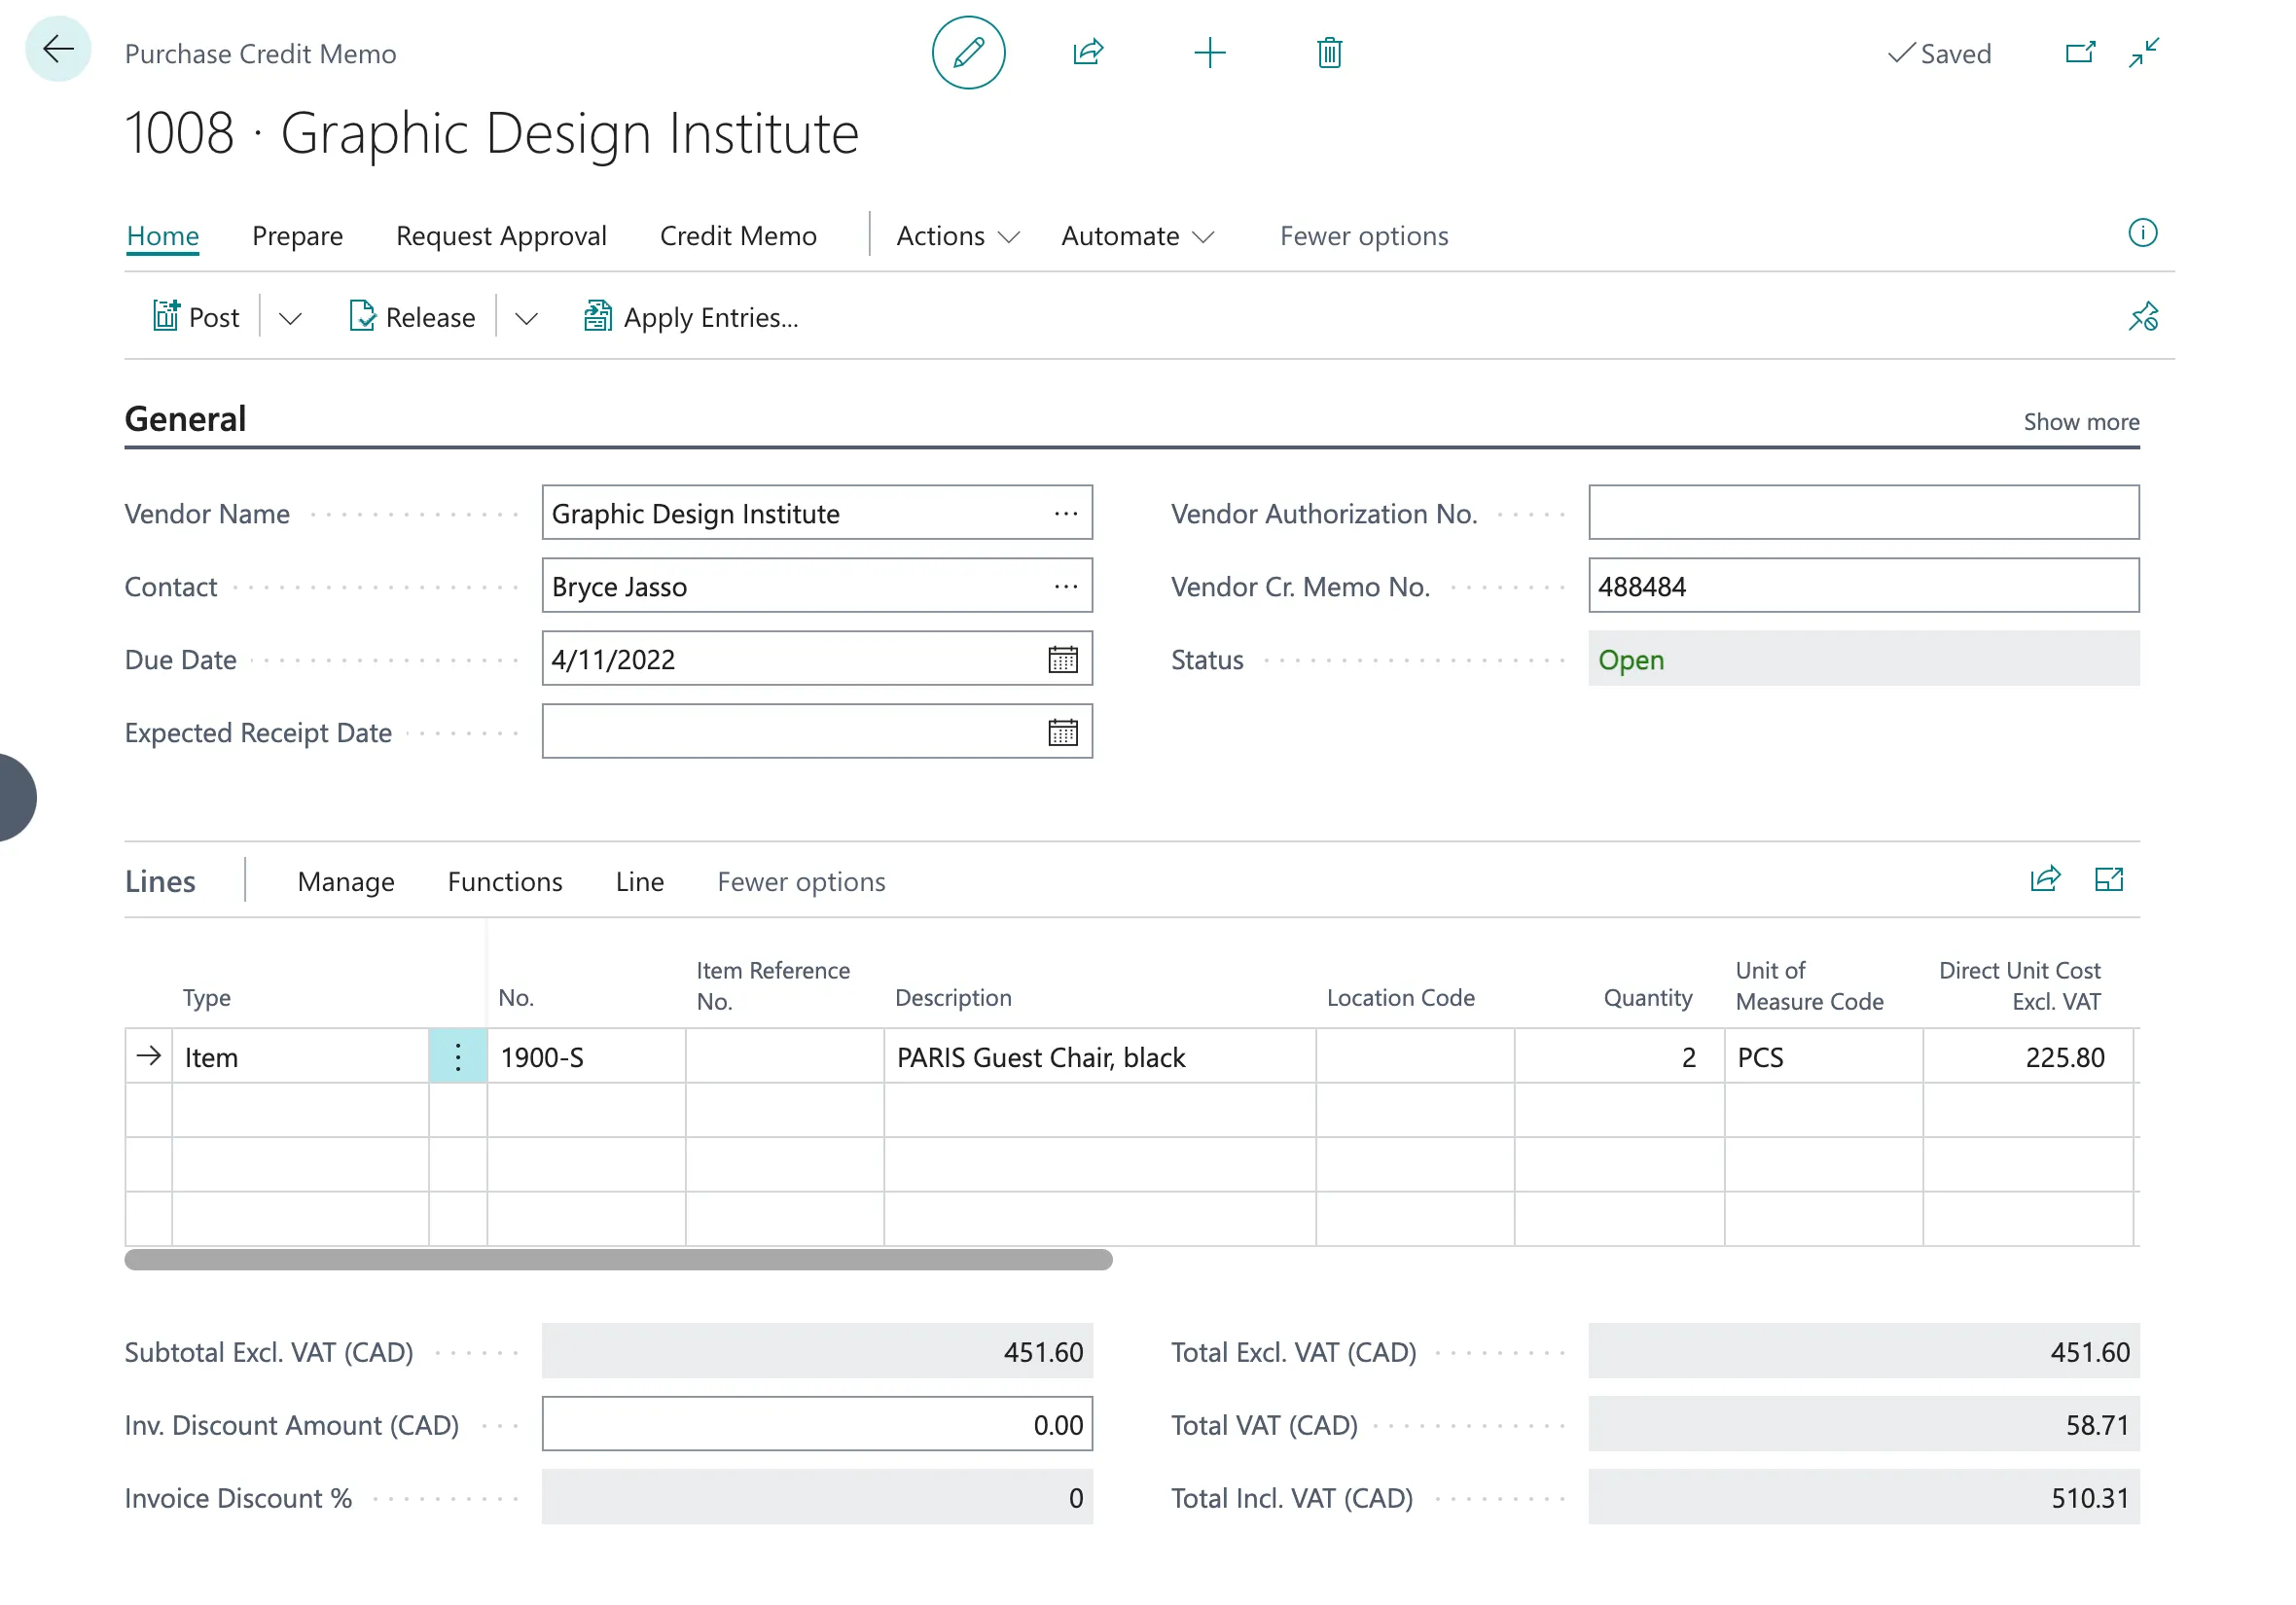The width and height of the screenshot is (2296, 1605).
Task: Open the Request Approval tab
Action: point(501,236)
